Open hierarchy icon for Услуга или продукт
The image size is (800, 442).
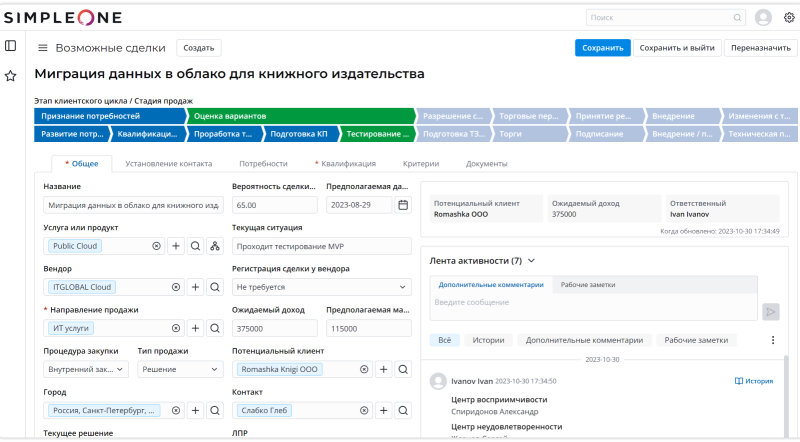click(x=215, y=246)
